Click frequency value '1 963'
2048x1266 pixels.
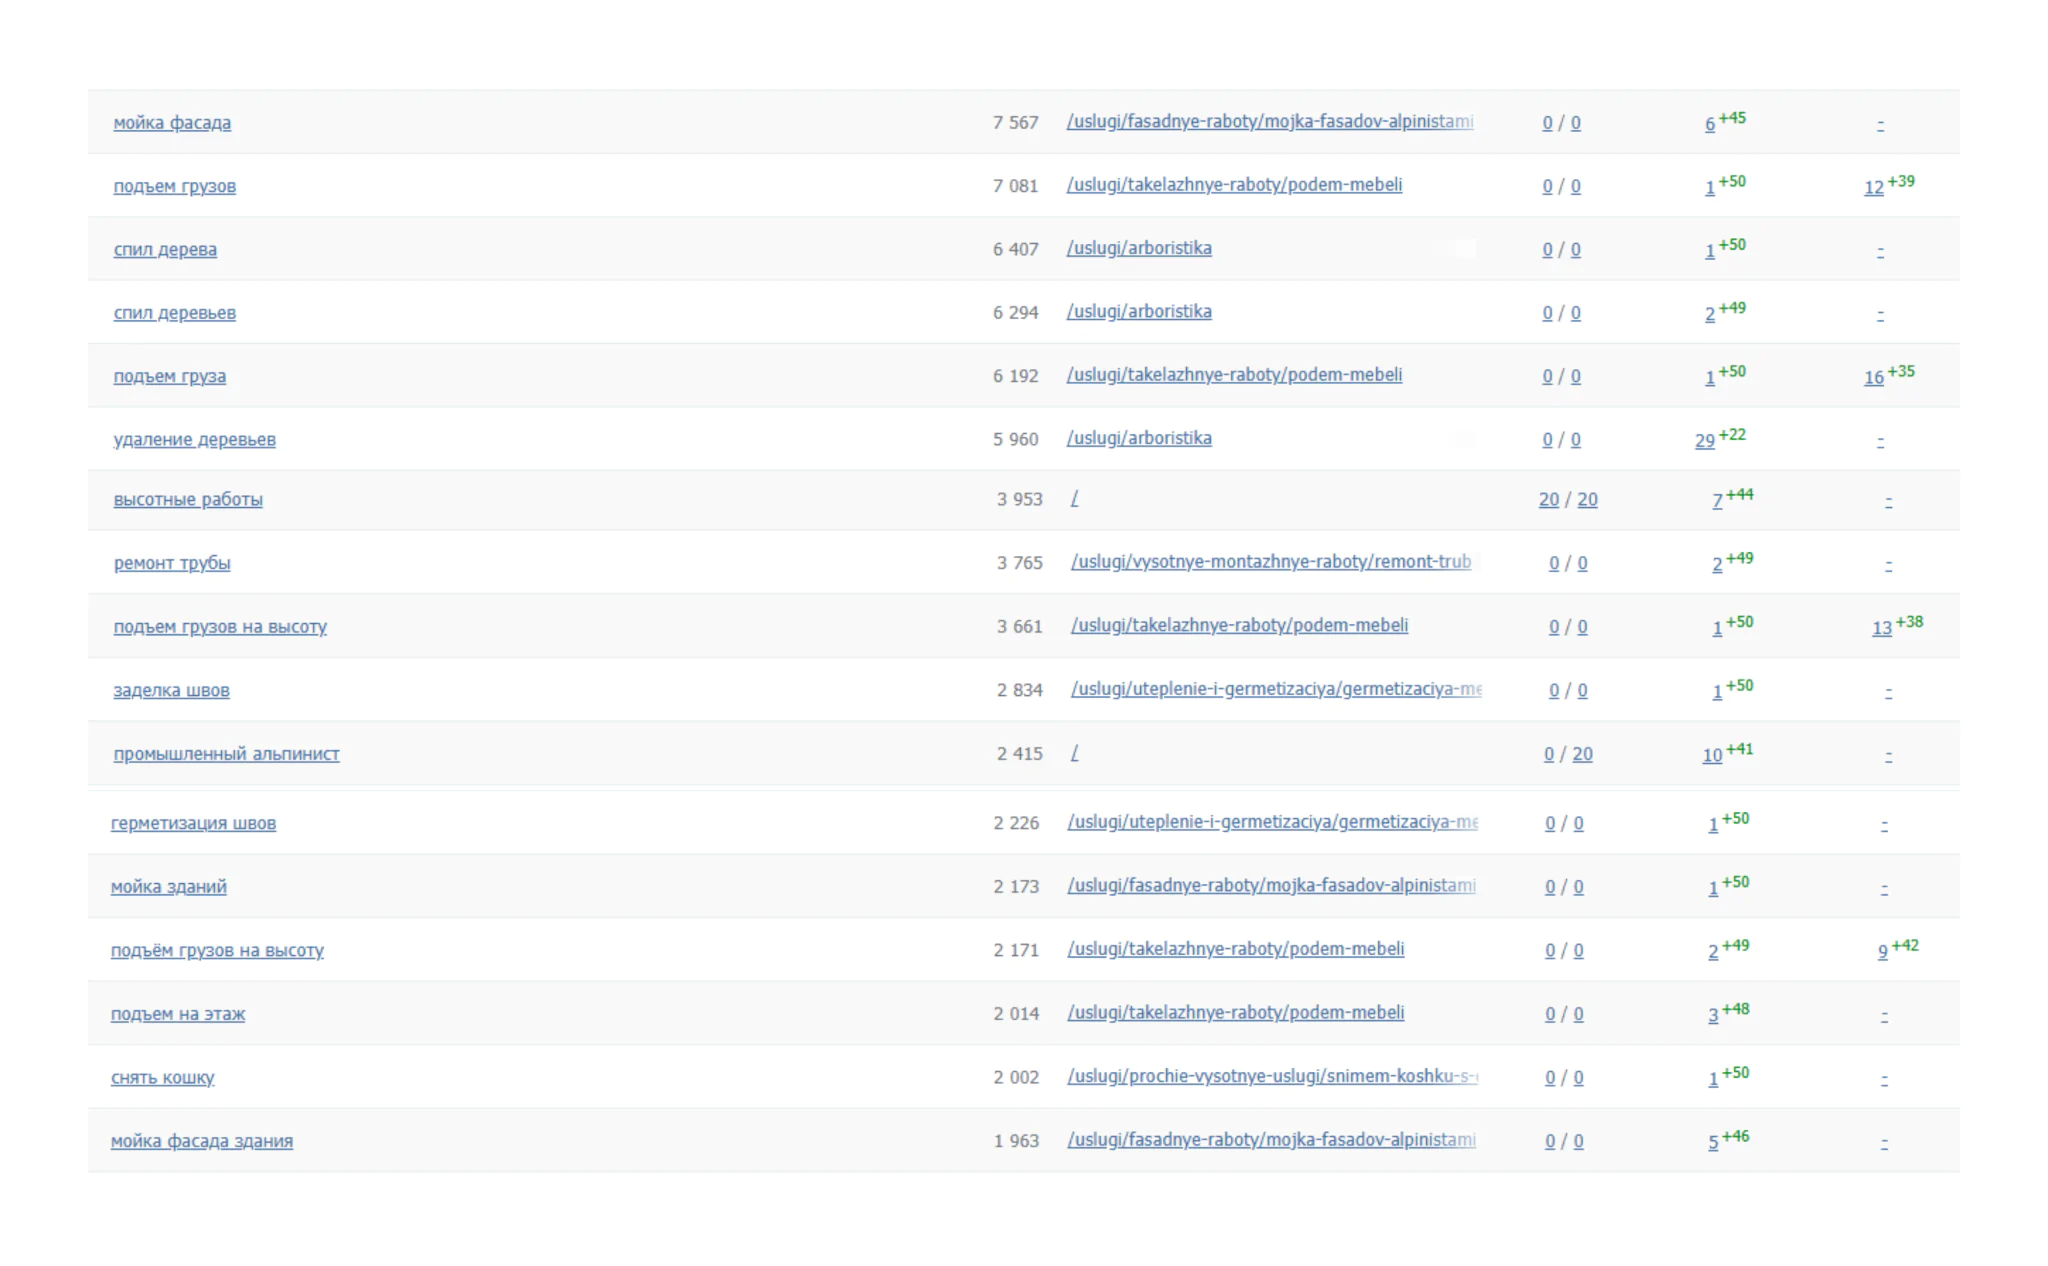(x=1016, y=1141)
